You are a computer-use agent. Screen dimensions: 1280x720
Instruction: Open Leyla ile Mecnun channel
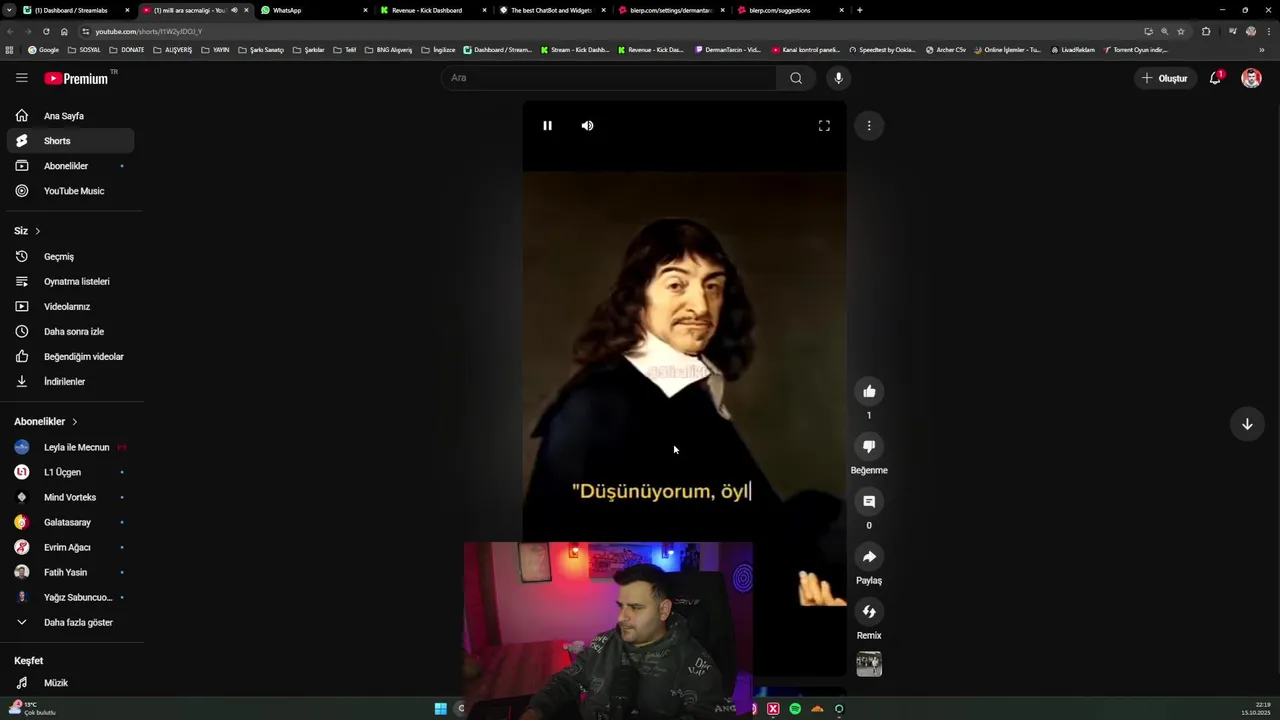click(x=70, y=447)
